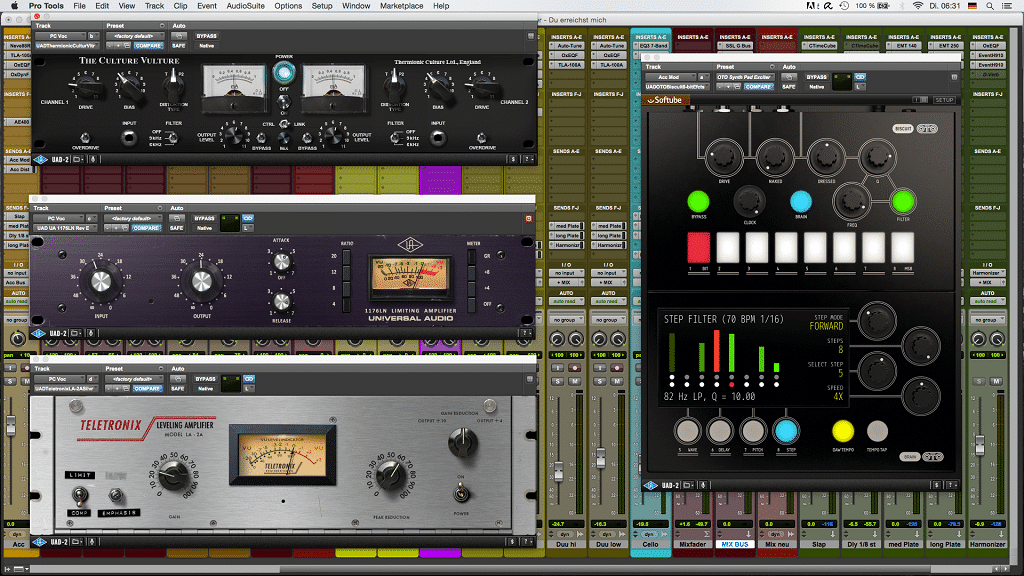Click BYPASS in the Culture Vulture plugin header
Image resolution: width=1024 pixels, height=576 pixels.
[x=206, y=36]
